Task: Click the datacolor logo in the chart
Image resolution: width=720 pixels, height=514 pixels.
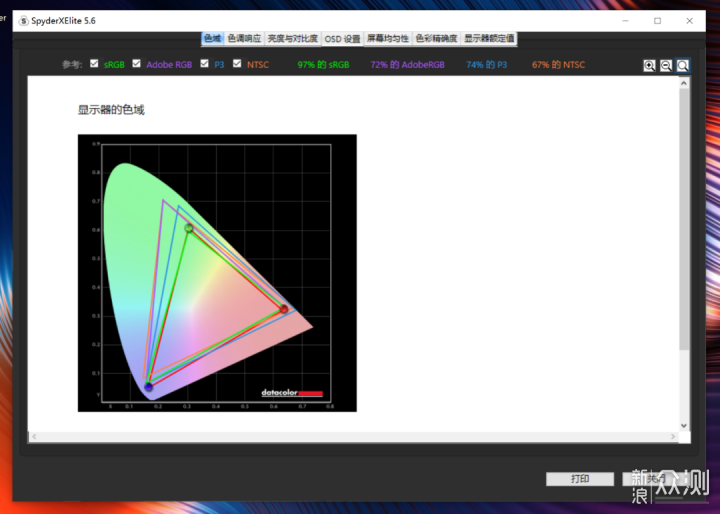Action: pos(292,393)
